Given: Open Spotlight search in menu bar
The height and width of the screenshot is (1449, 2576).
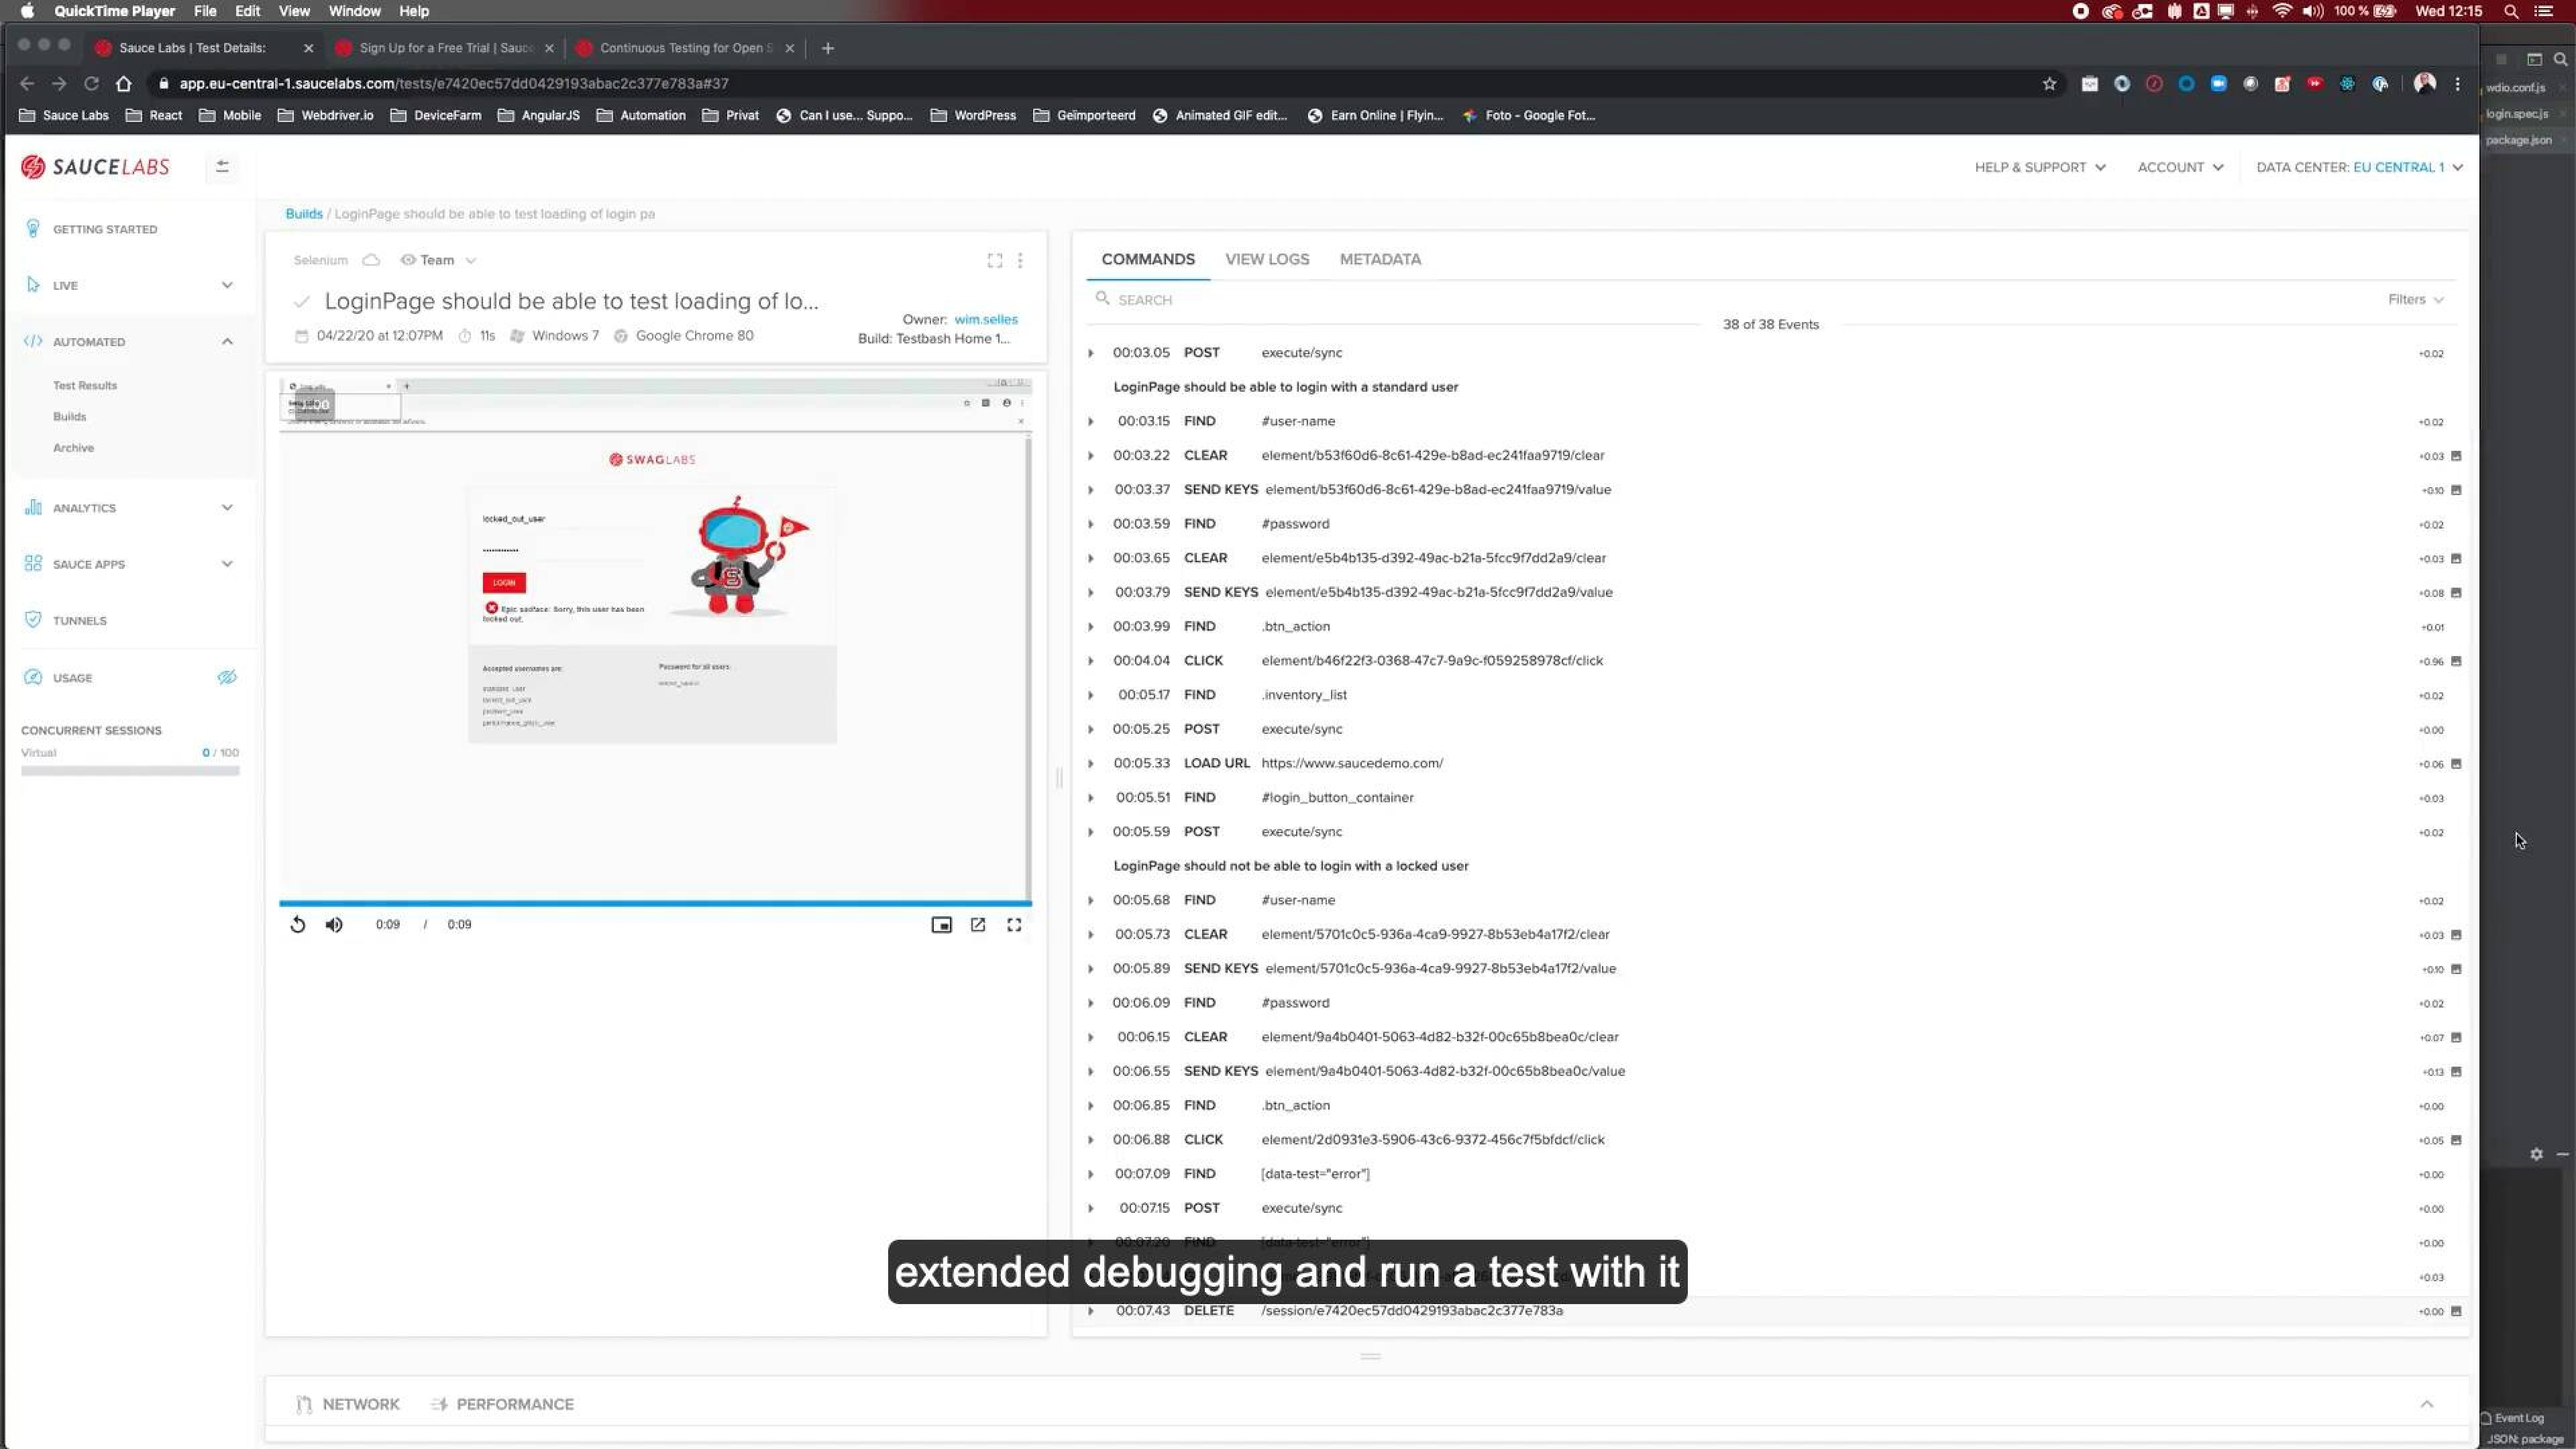Looking at the screenshot, I should pos(2511,11).
